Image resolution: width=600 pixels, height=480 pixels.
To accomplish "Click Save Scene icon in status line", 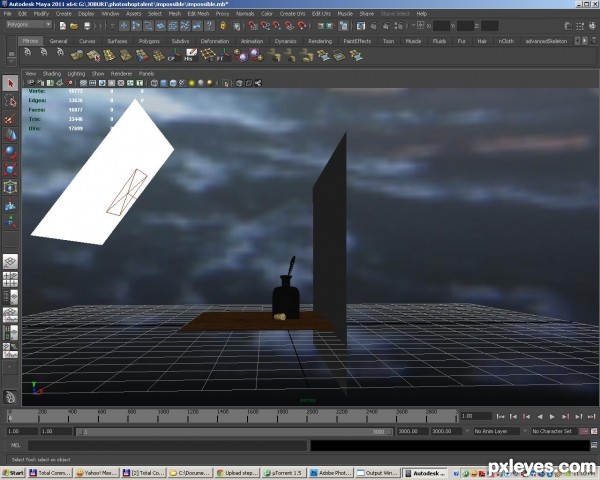I will tap(87, 26).
